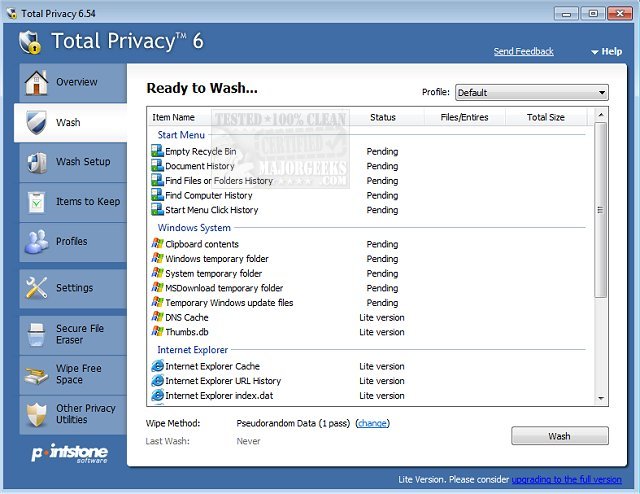Click the Internet Explorer index.dat icon
The image size is (640, 494).
157,395
